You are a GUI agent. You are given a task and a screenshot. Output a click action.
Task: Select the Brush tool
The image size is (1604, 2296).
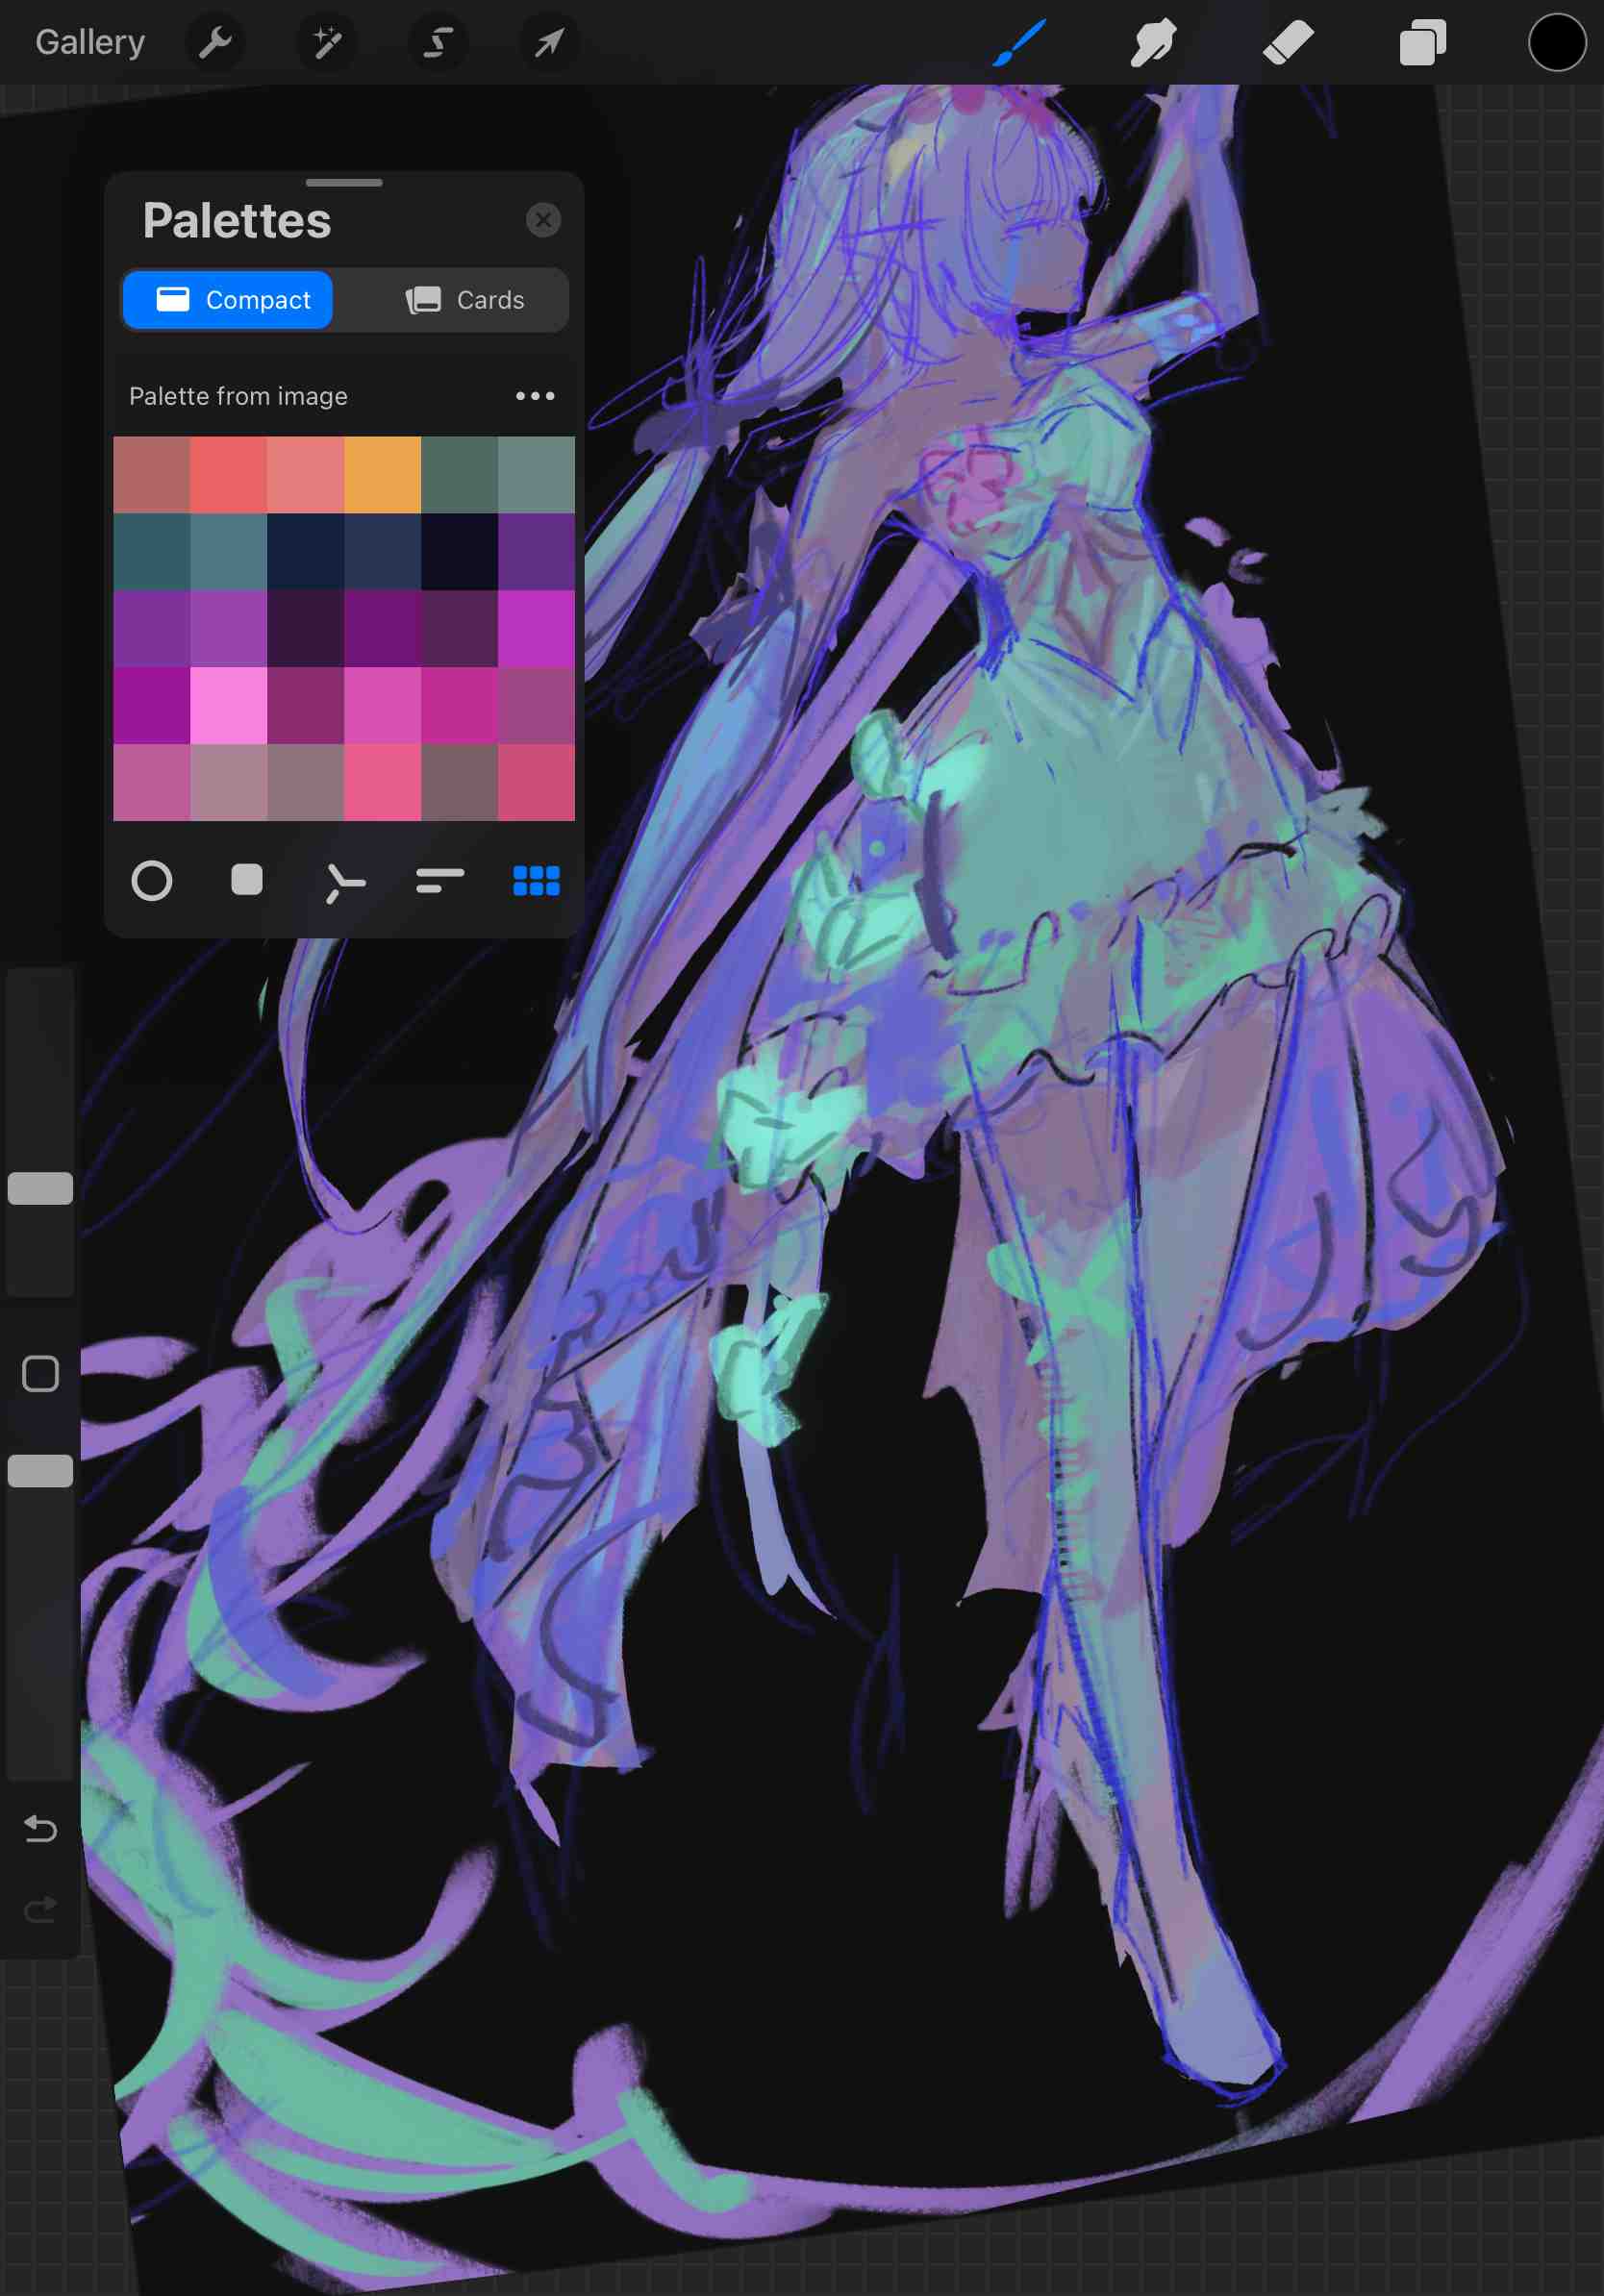click(x=1019, y=43)
